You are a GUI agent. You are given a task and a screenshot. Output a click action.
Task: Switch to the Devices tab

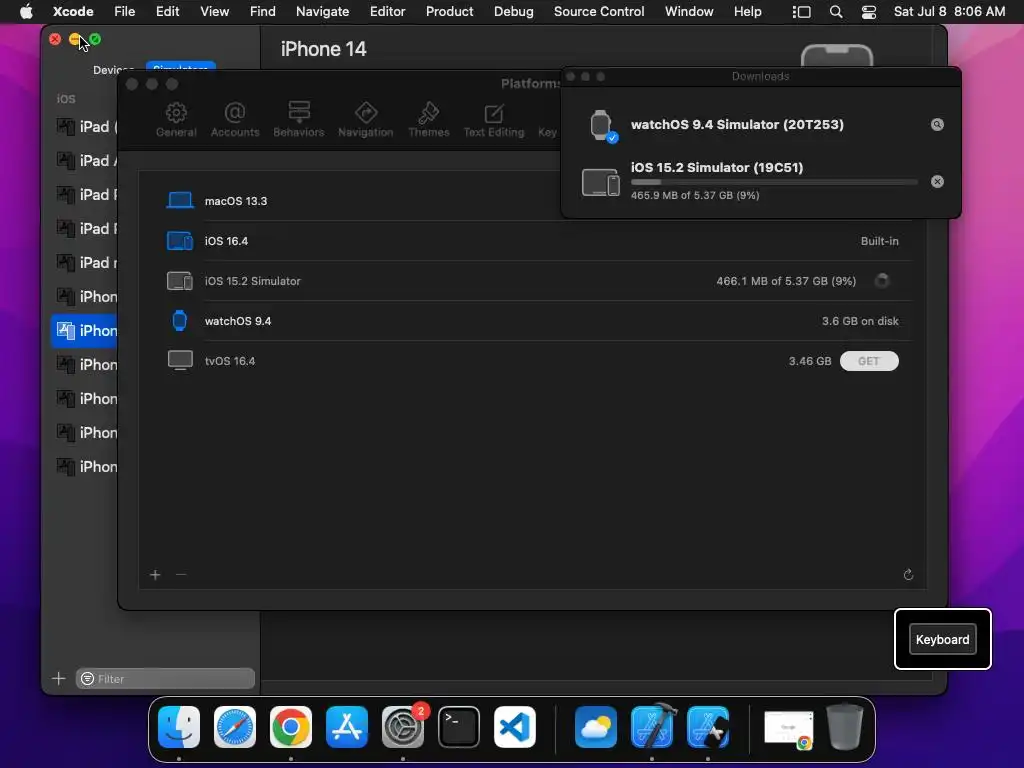(113, 69)
